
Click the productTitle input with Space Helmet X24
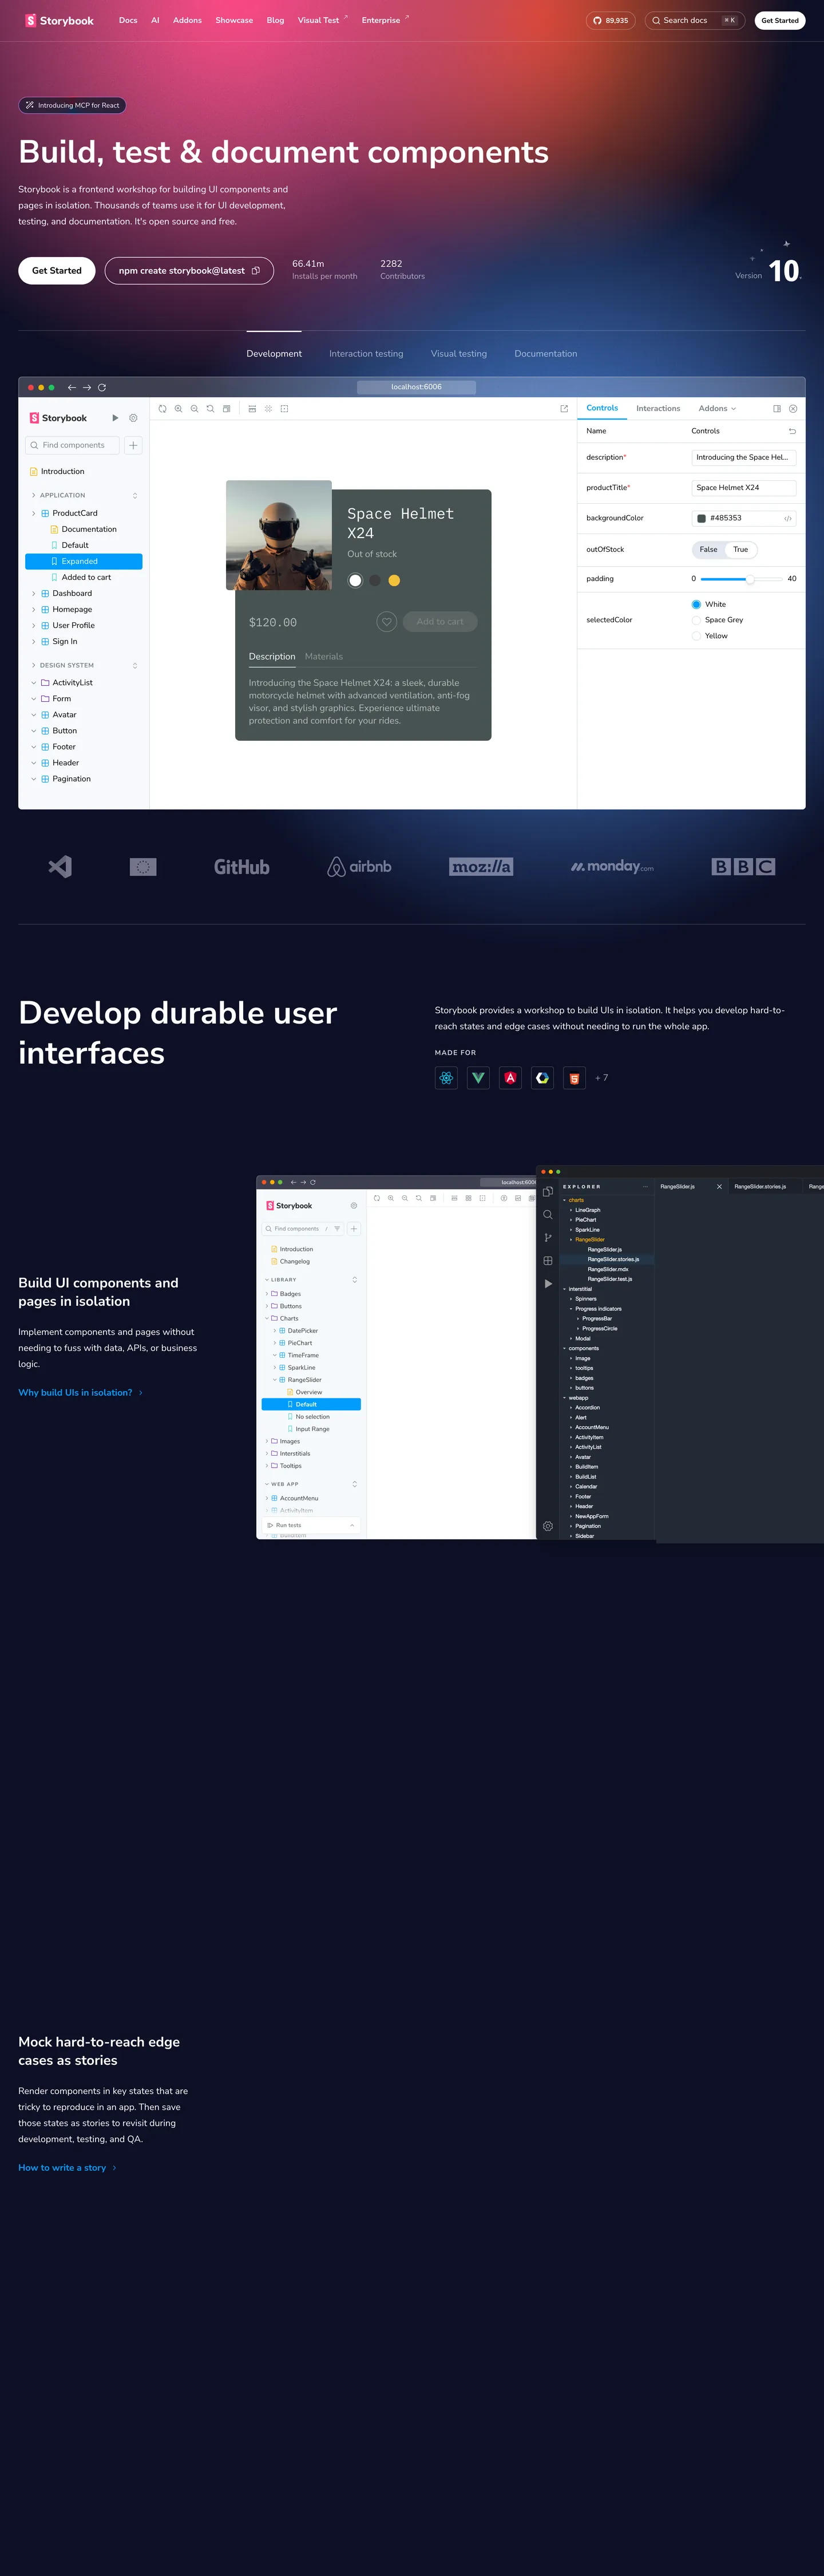point(744,488)
